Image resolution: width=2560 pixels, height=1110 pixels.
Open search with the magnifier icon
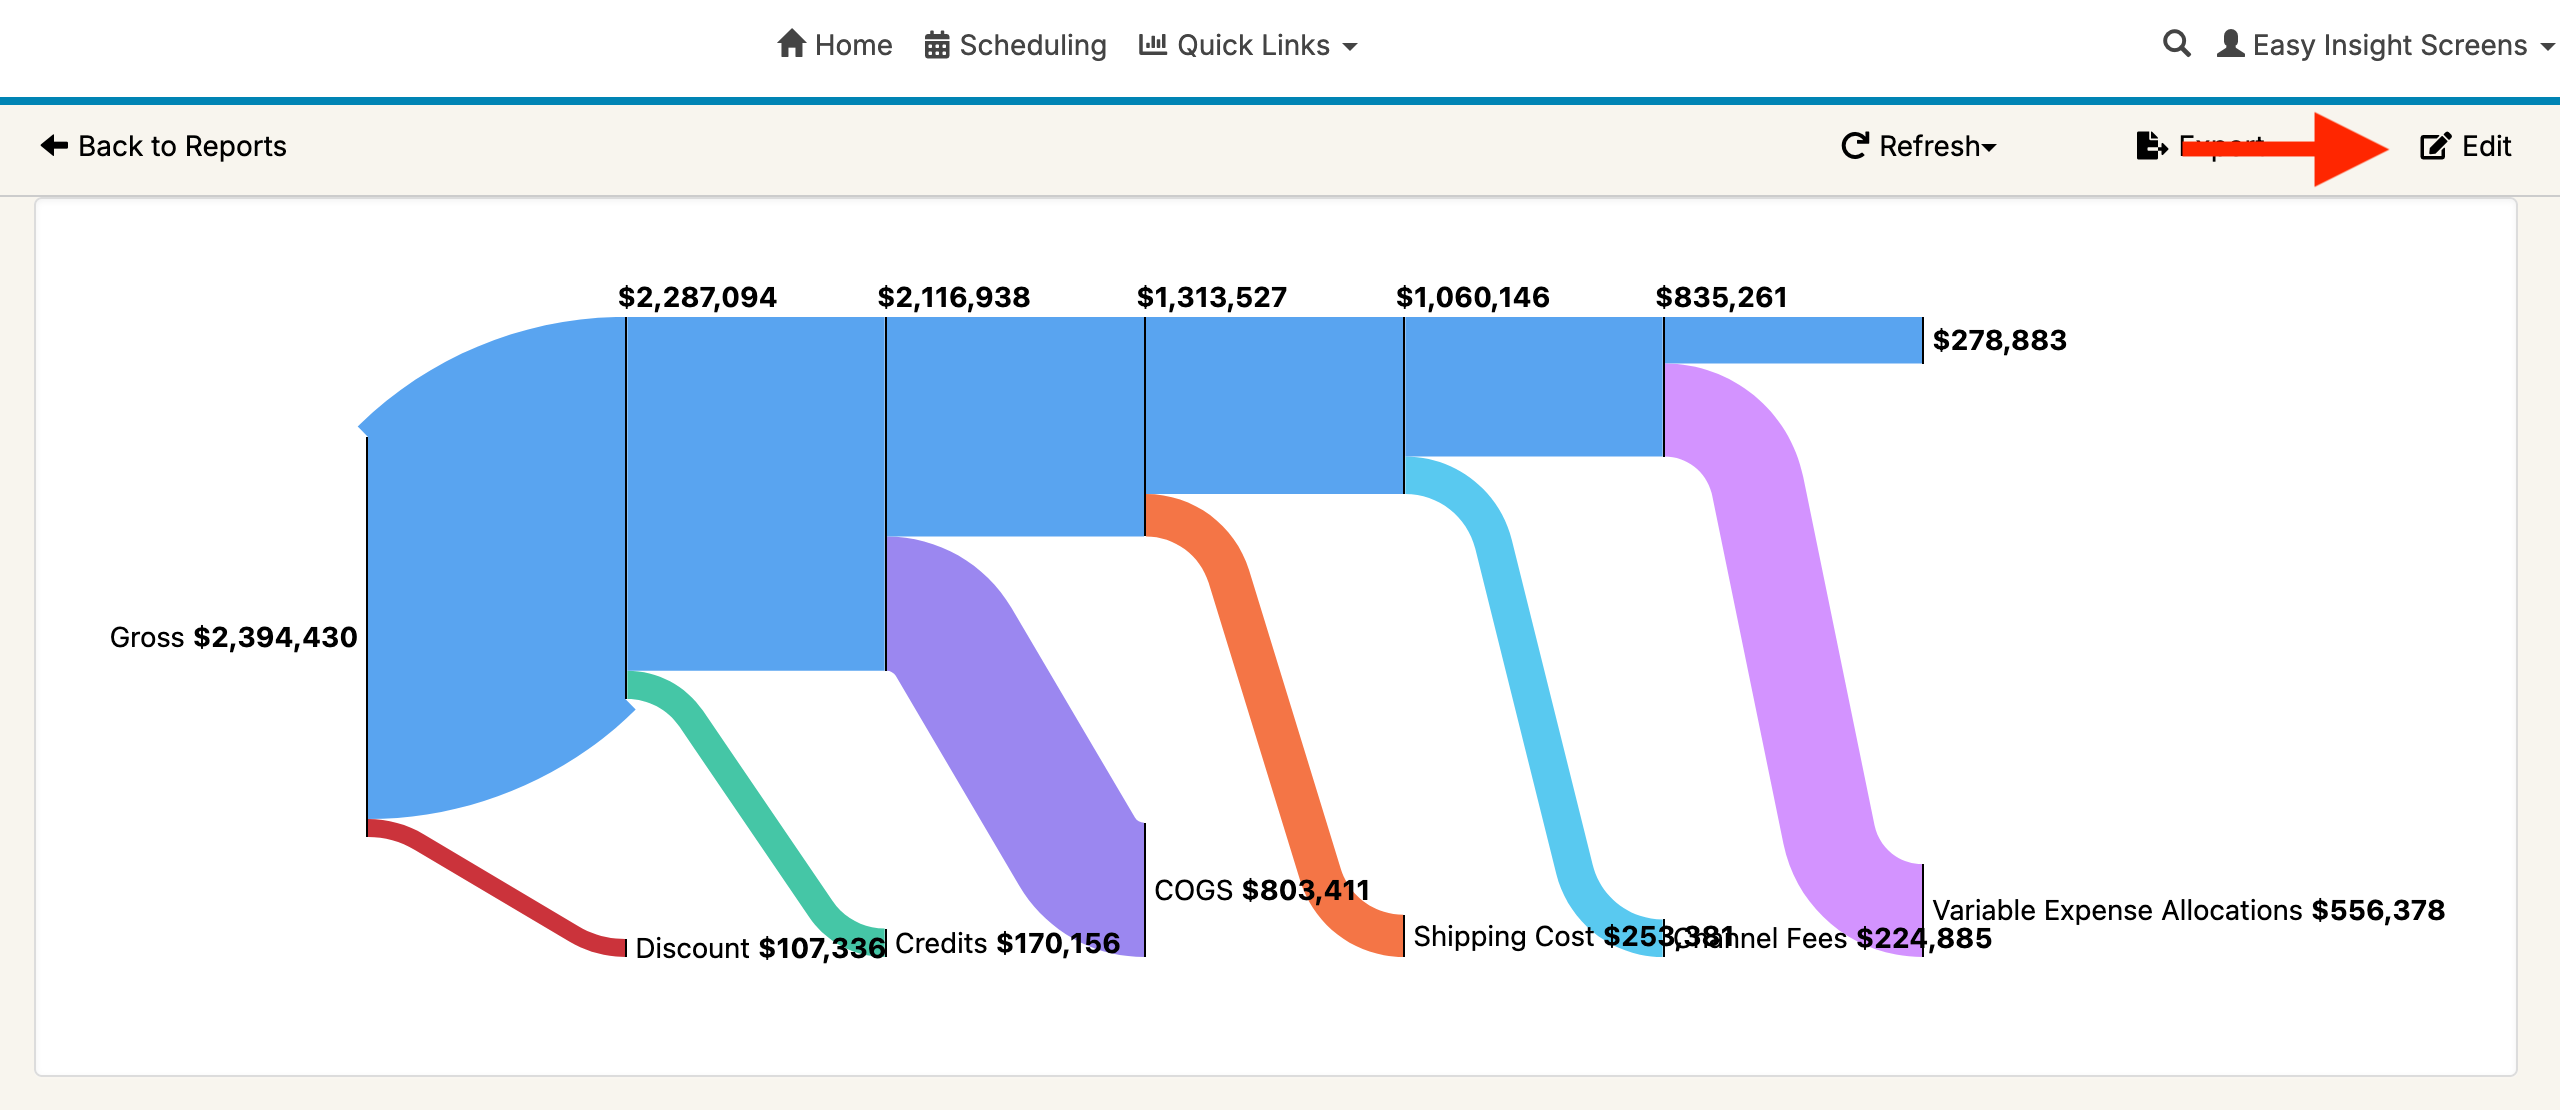[x=2176, y=44]
